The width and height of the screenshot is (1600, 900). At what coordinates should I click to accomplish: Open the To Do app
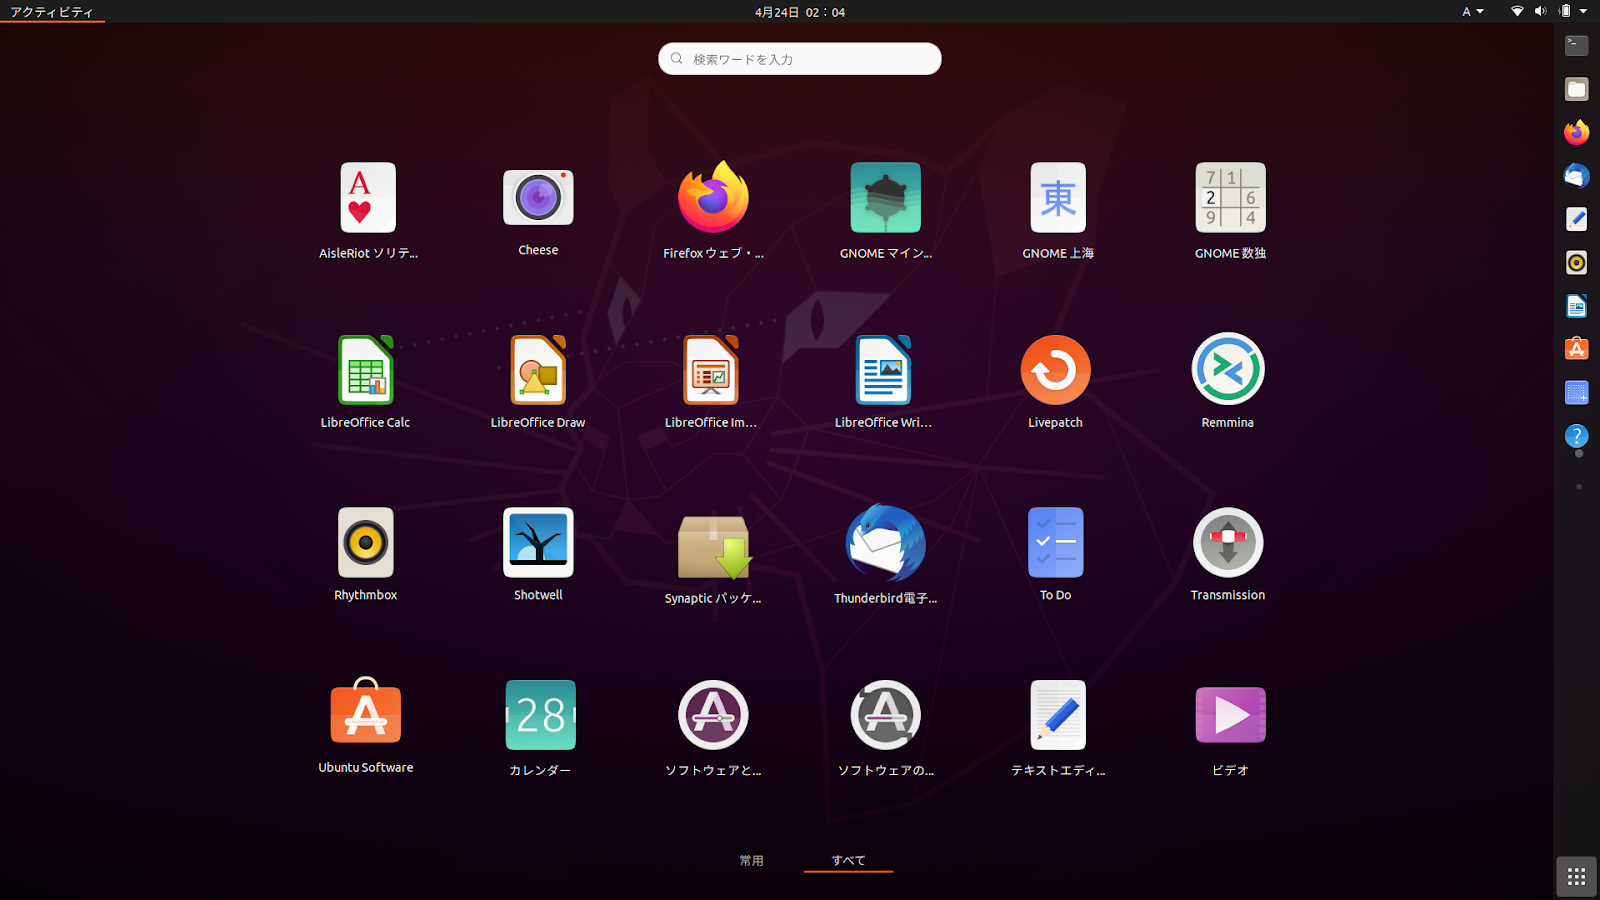pyautogui.click(x=1055, y=542)
